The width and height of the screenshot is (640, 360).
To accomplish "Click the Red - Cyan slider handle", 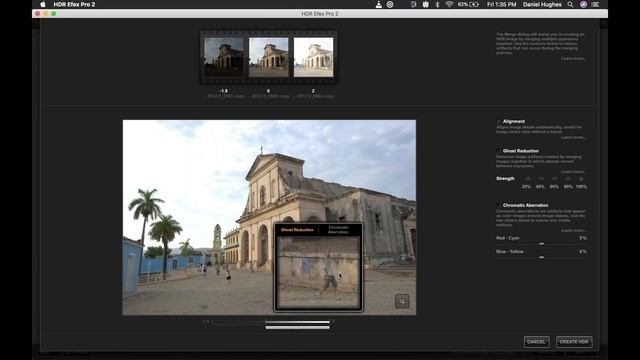I will point(542,244).
